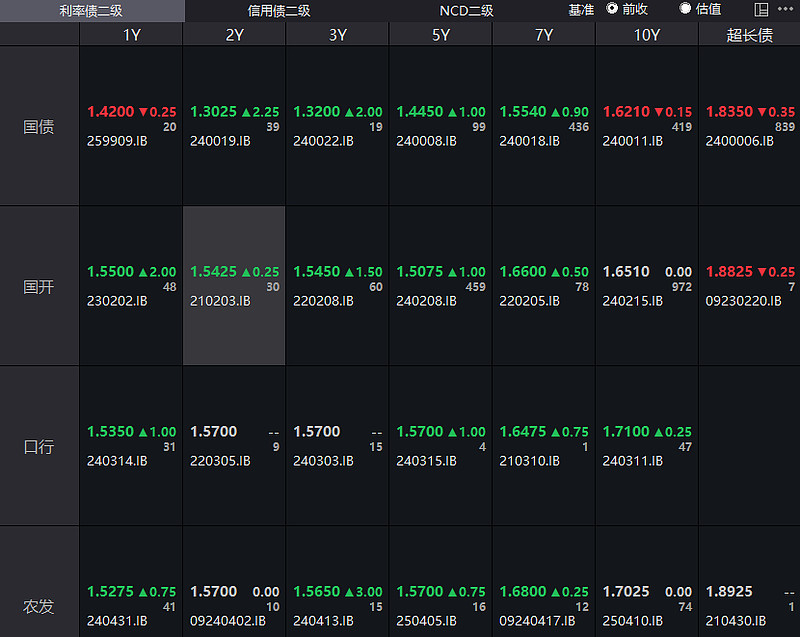Click the 超长债 column header
Image resolution: width=800 pixels, height=637 pixels.
tap(749, 35)
